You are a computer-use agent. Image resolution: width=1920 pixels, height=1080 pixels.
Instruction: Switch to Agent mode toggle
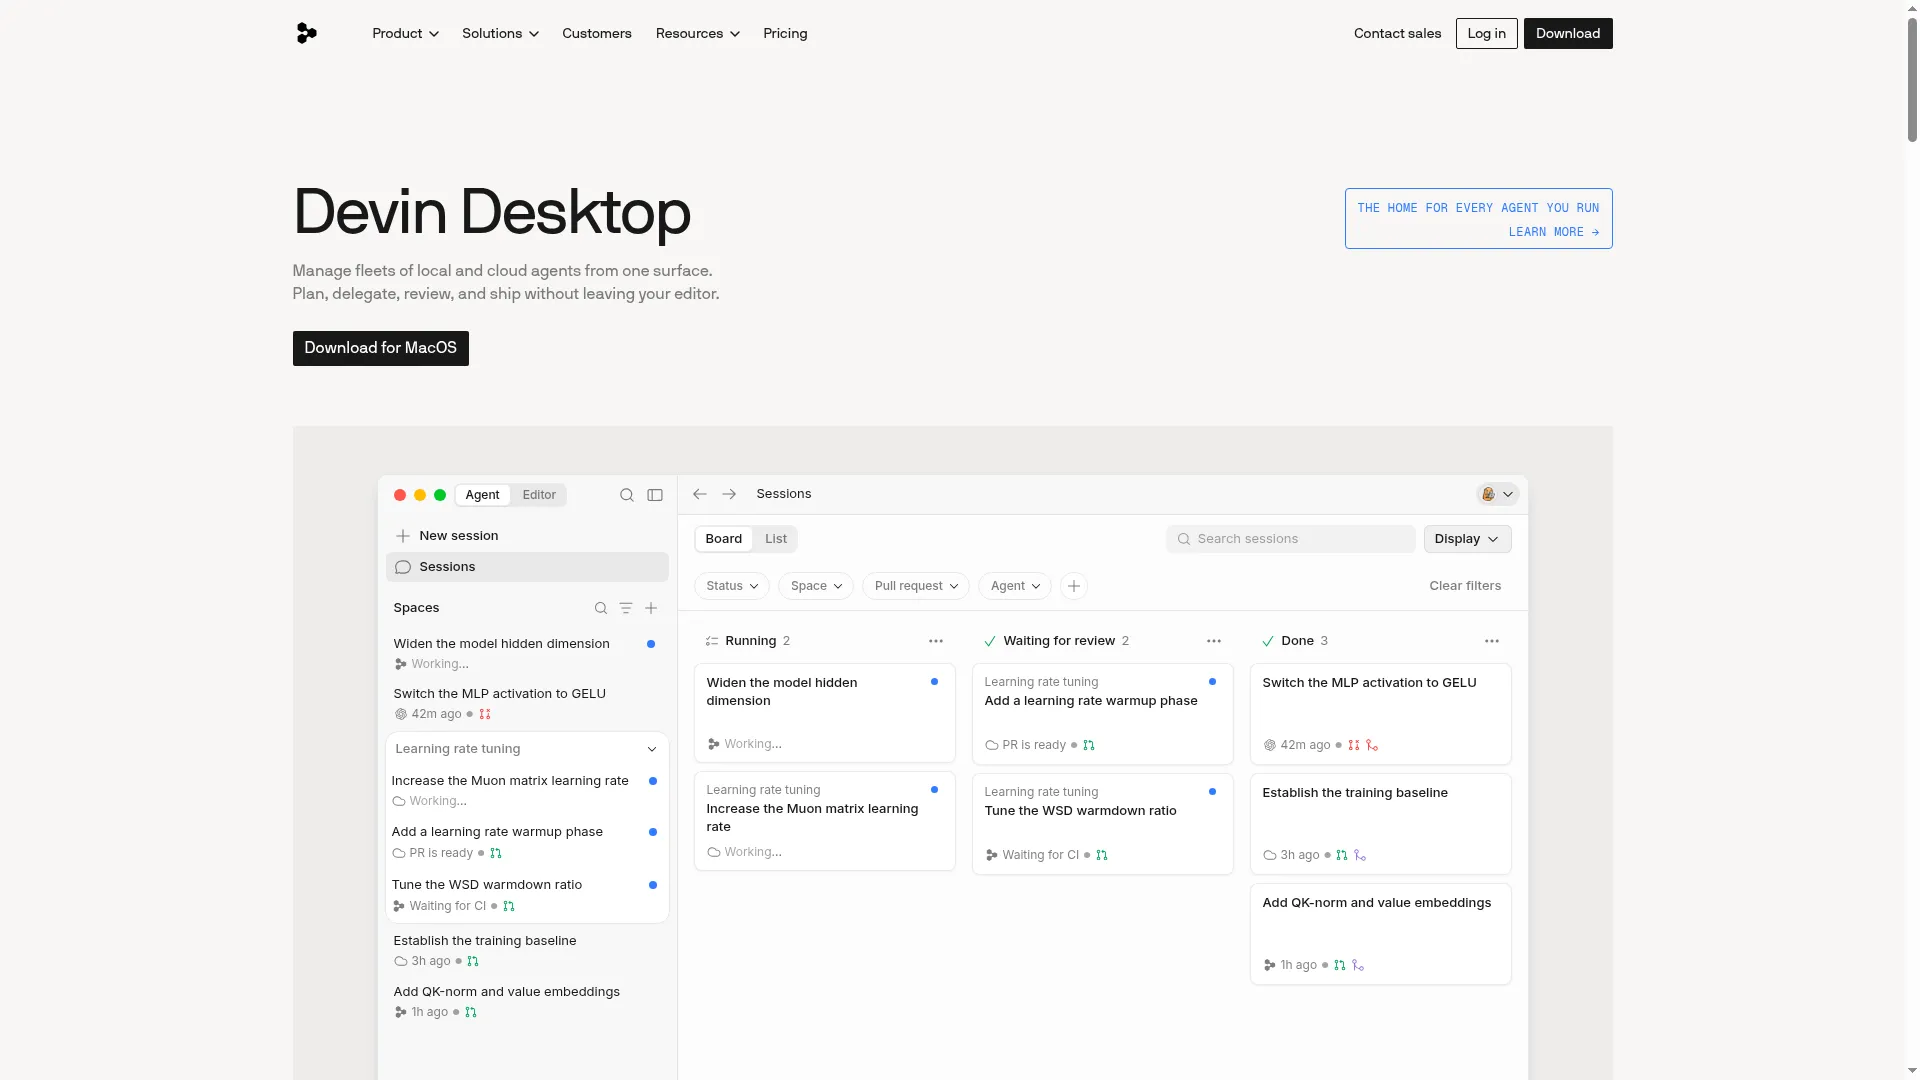point(482,495)
